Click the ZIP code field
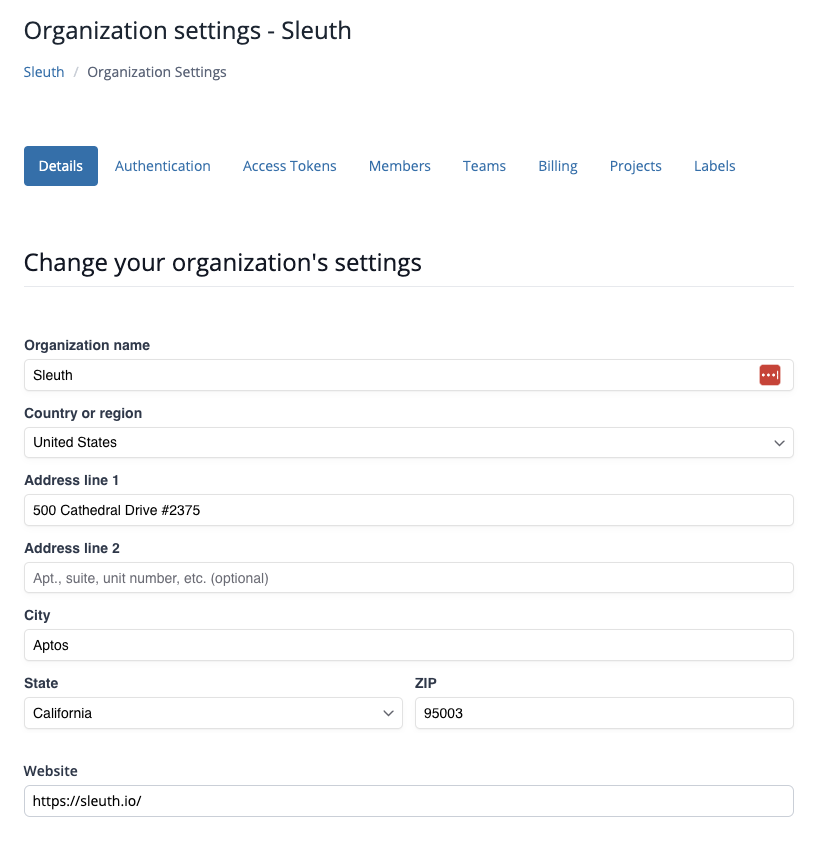 pyautogui.click(x=603, y=713)
